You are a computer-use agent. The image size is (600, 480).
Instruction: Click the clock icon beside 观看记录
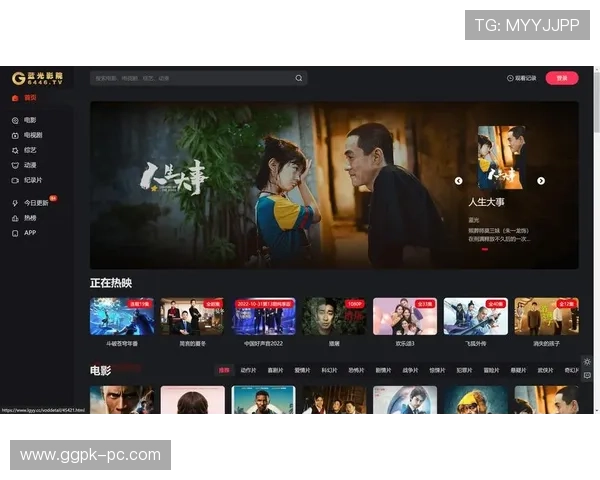click(x=510, y=78)
